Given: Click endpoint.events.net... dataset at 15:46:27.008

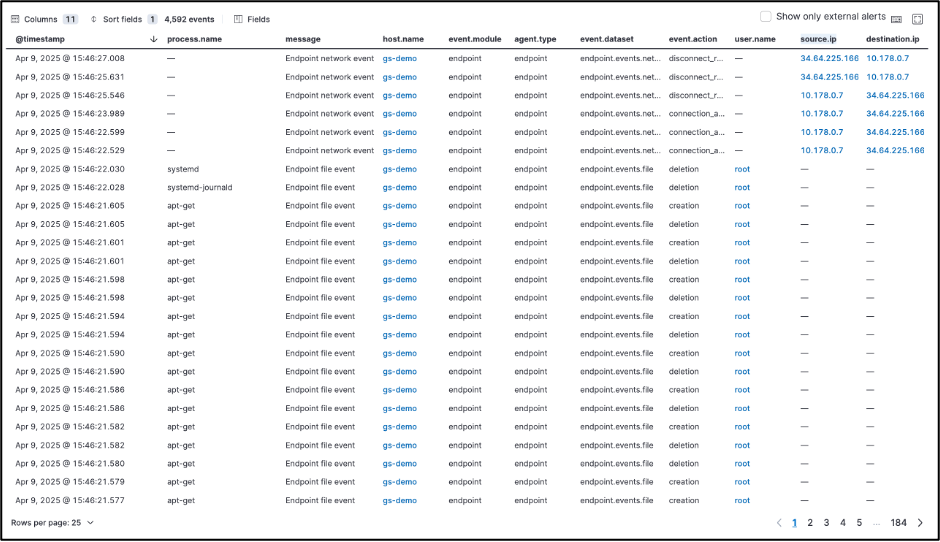Looking at the screenshot, I should click(x=620, y=59).
